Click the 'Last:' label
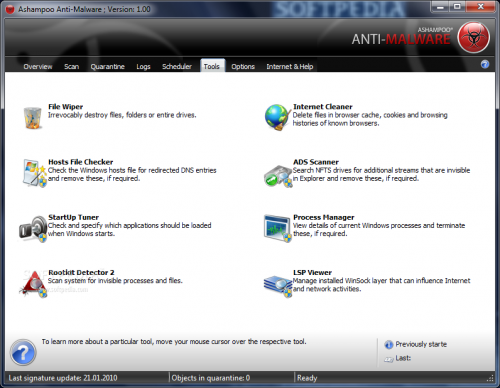The height and width of the screenshot is (388, 500). 403,358
